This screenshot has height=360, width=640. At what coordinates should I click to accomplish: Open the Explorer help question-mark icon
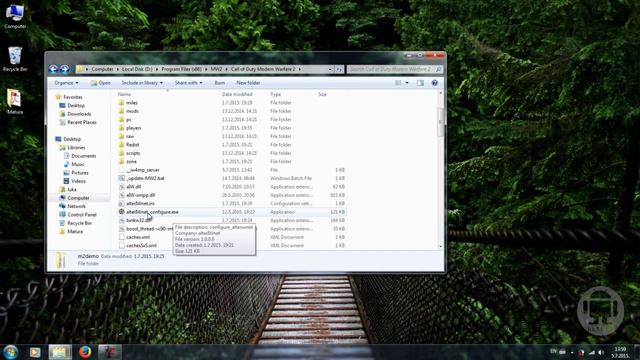435,83
